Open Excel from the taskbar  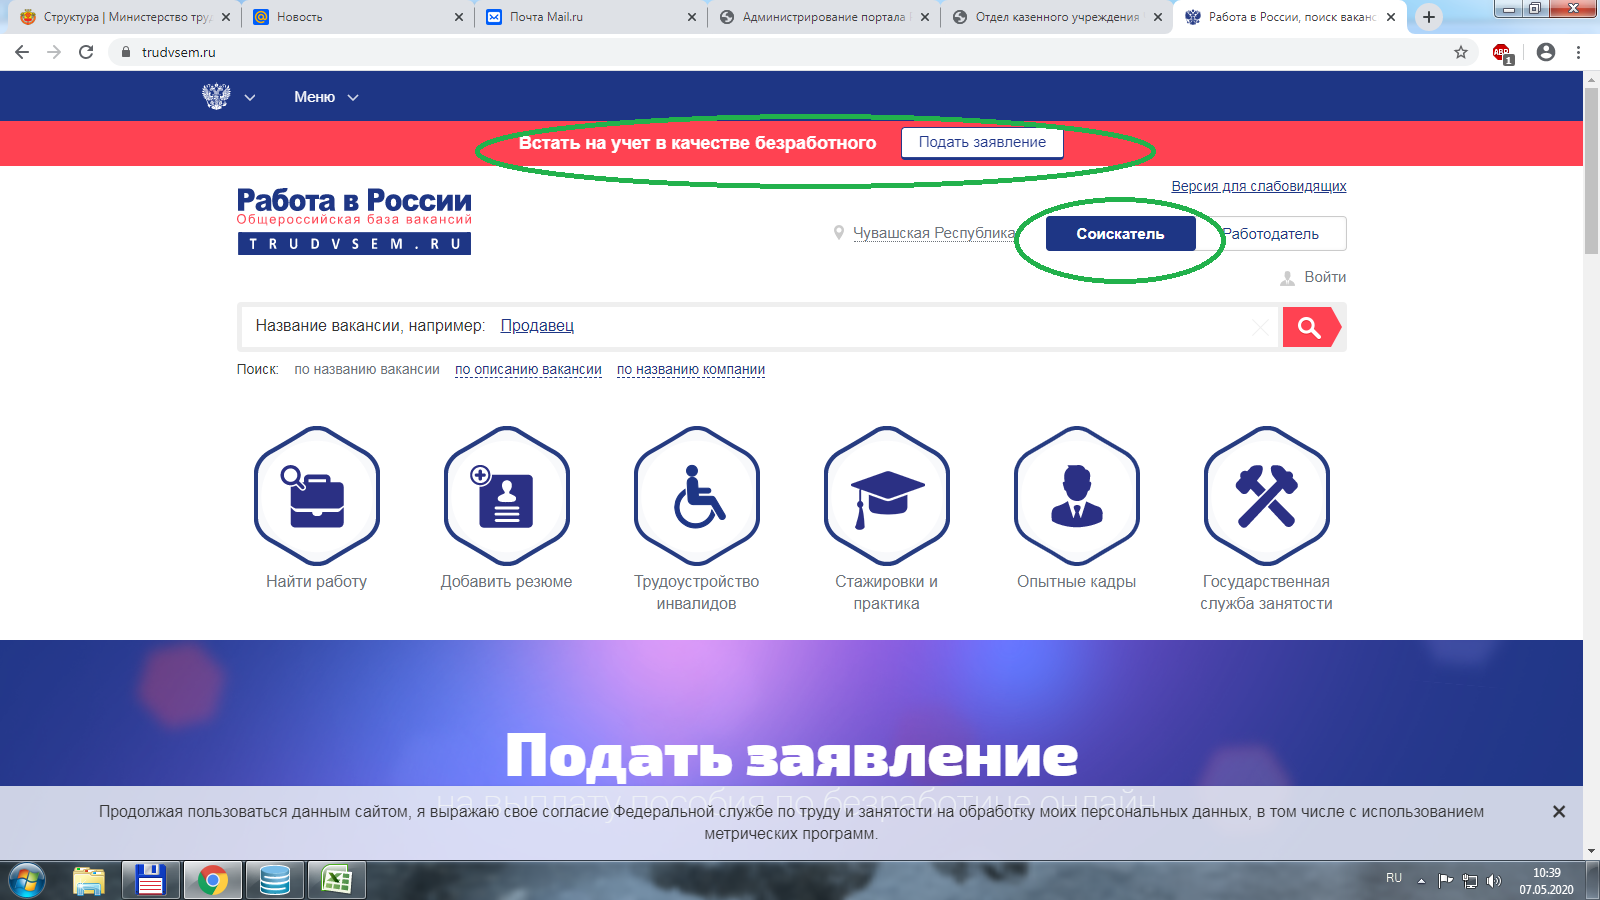tap(336, 881)
